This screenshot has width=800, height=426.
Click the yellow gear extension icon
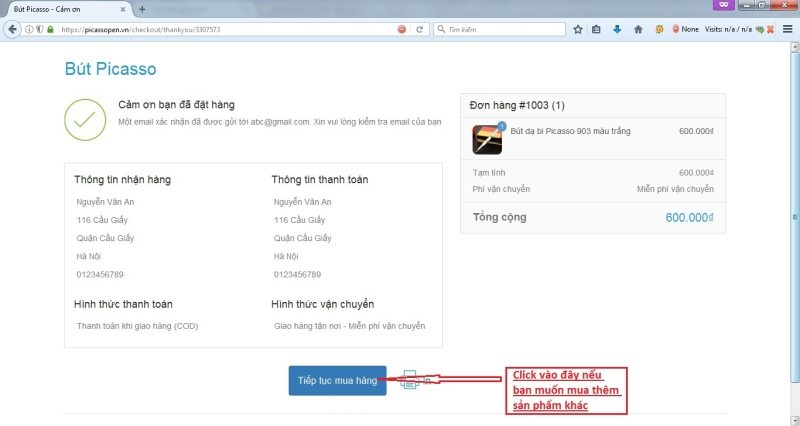659,30
